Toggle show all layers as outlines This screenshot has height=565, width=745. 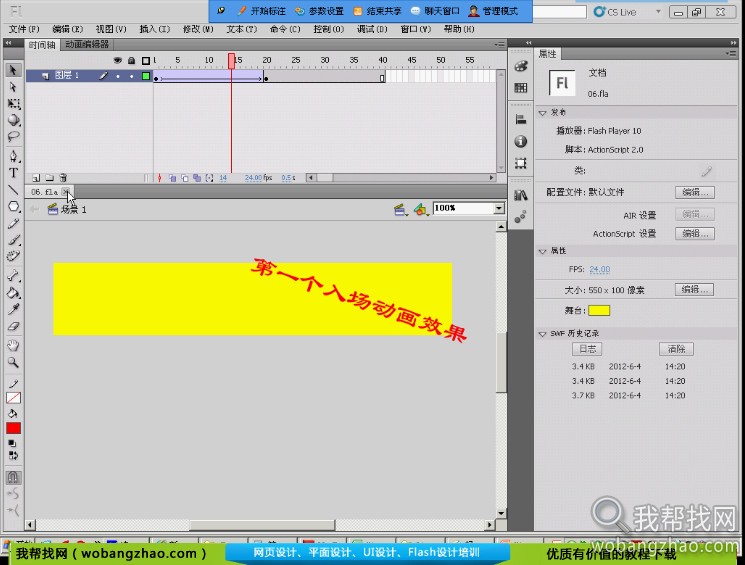click(x=146, y=60)
